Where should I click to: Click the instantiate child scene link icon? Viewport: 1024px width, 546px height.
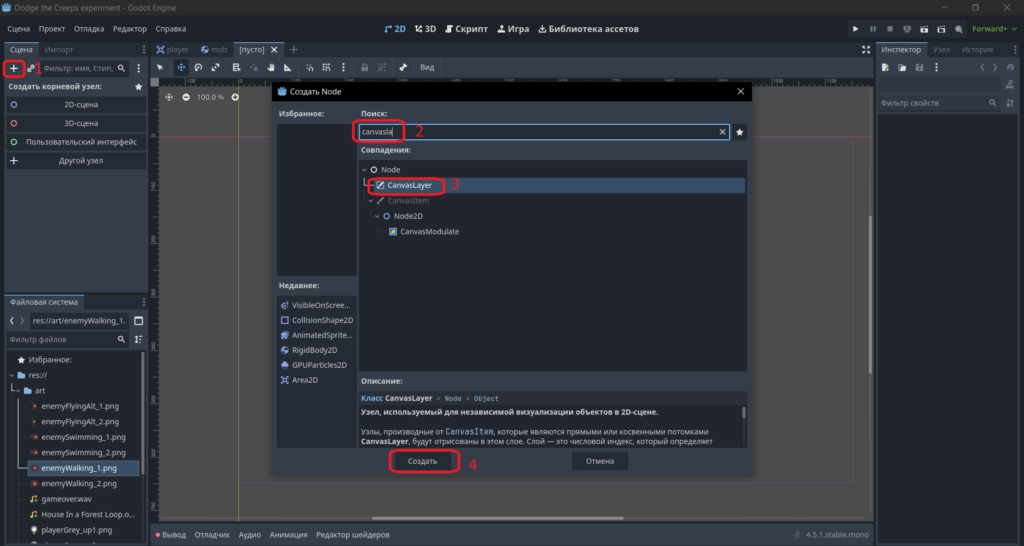coord(31,68)
